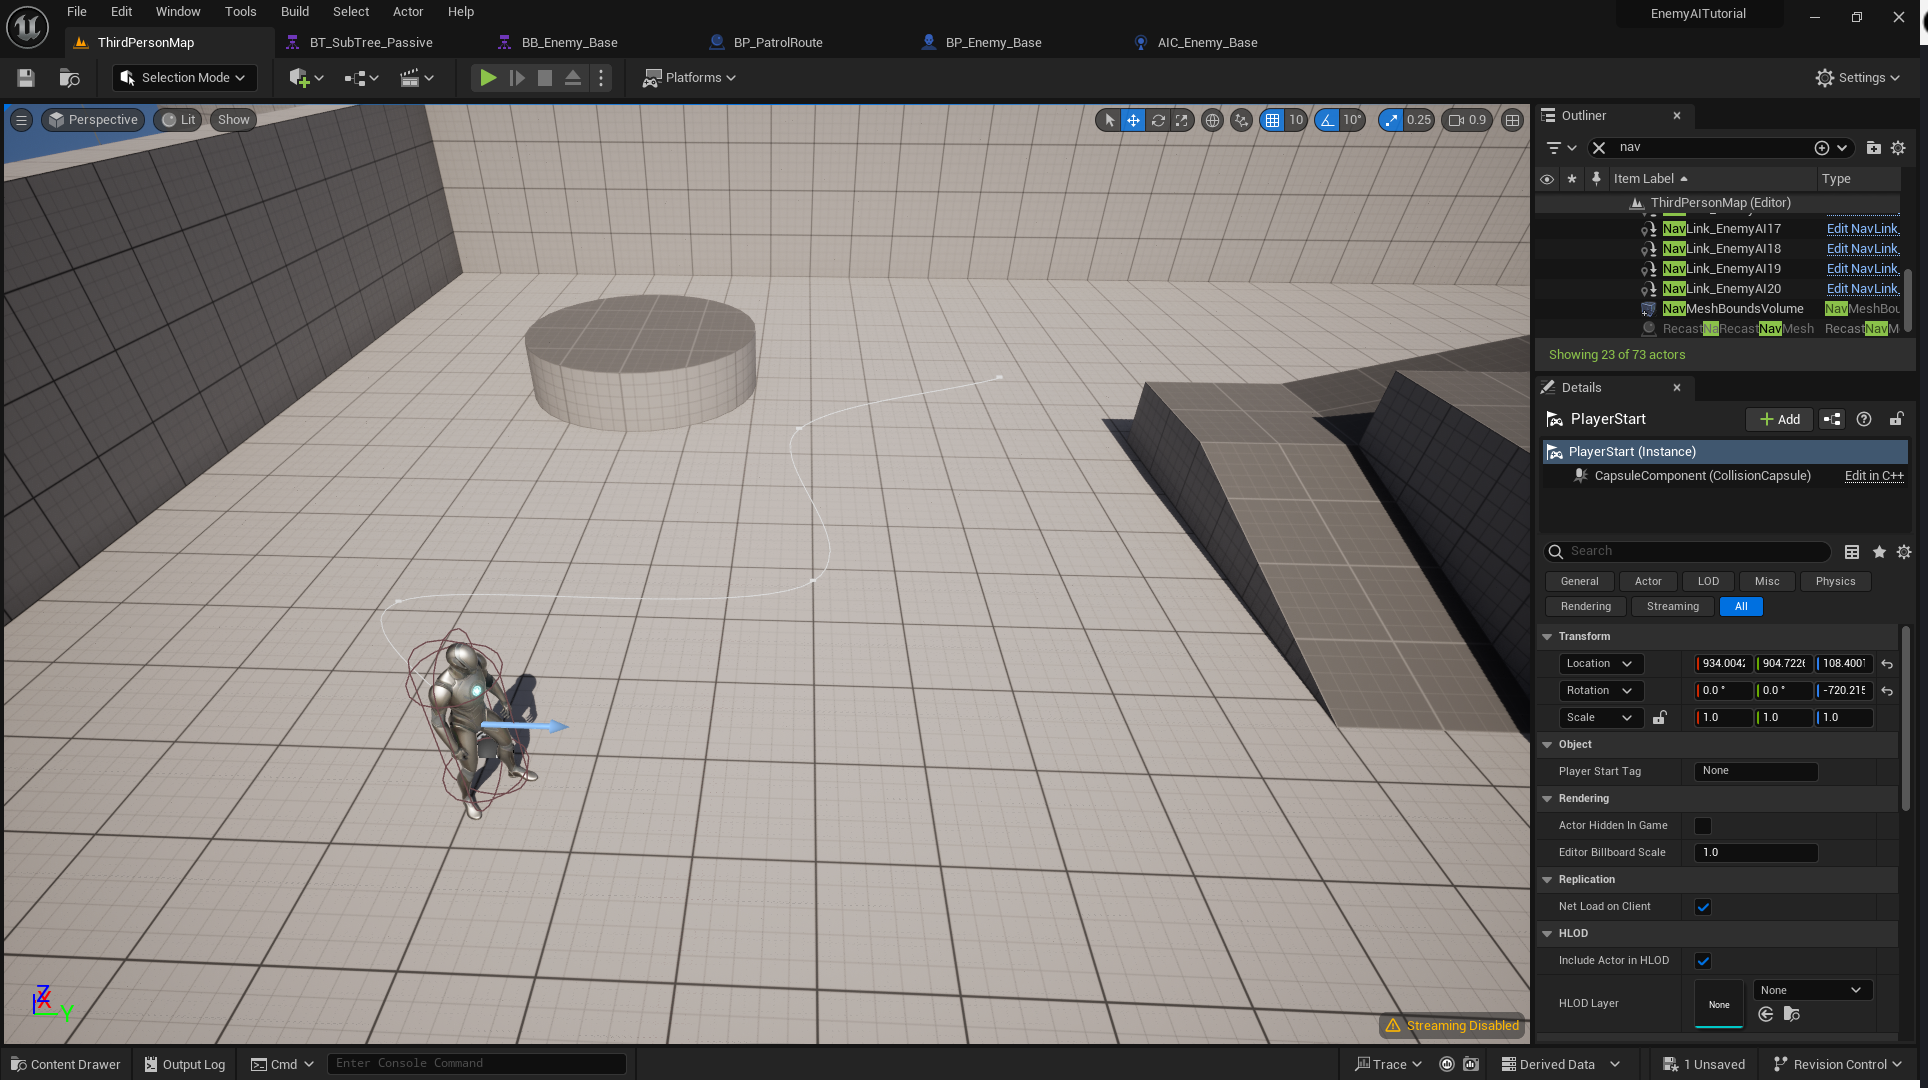Open Details property matrix grid icon
Image resolution: width=1928 pixels, height=1088 pixels.
click(1852, 552)
